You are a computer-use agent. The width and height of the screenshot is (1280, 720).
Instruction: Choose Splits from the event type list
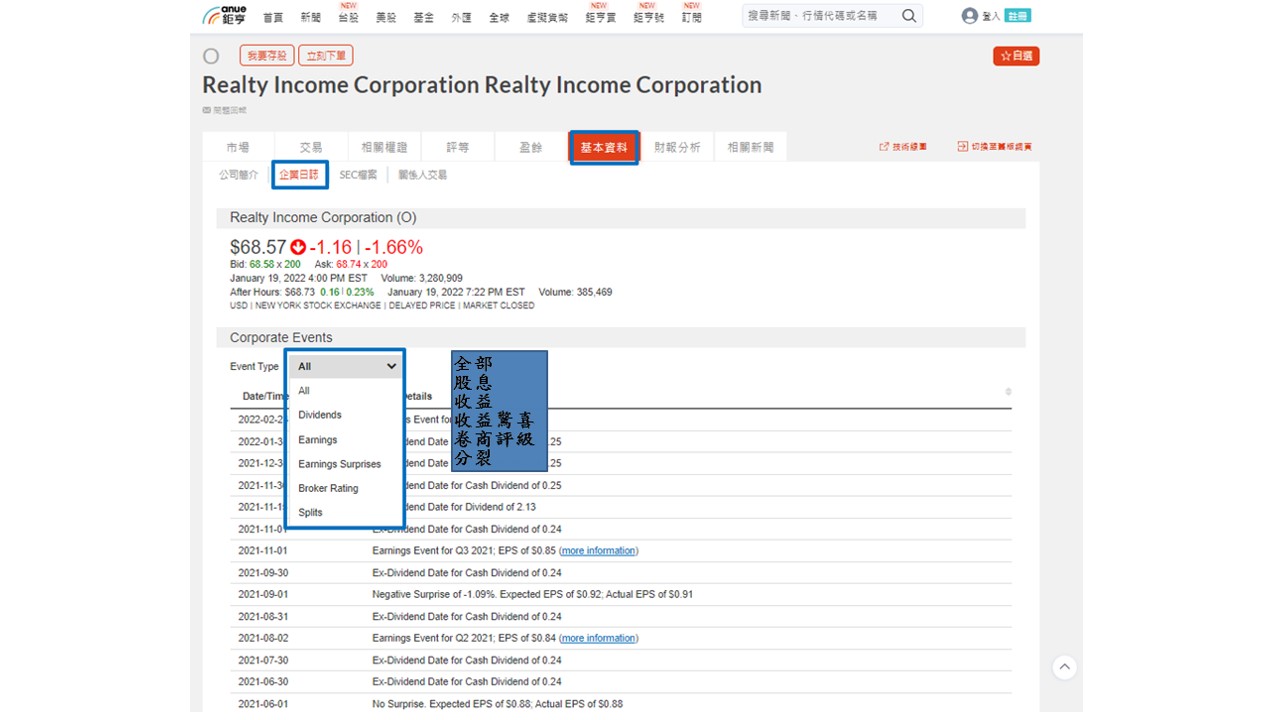click(x=310, y=512)
